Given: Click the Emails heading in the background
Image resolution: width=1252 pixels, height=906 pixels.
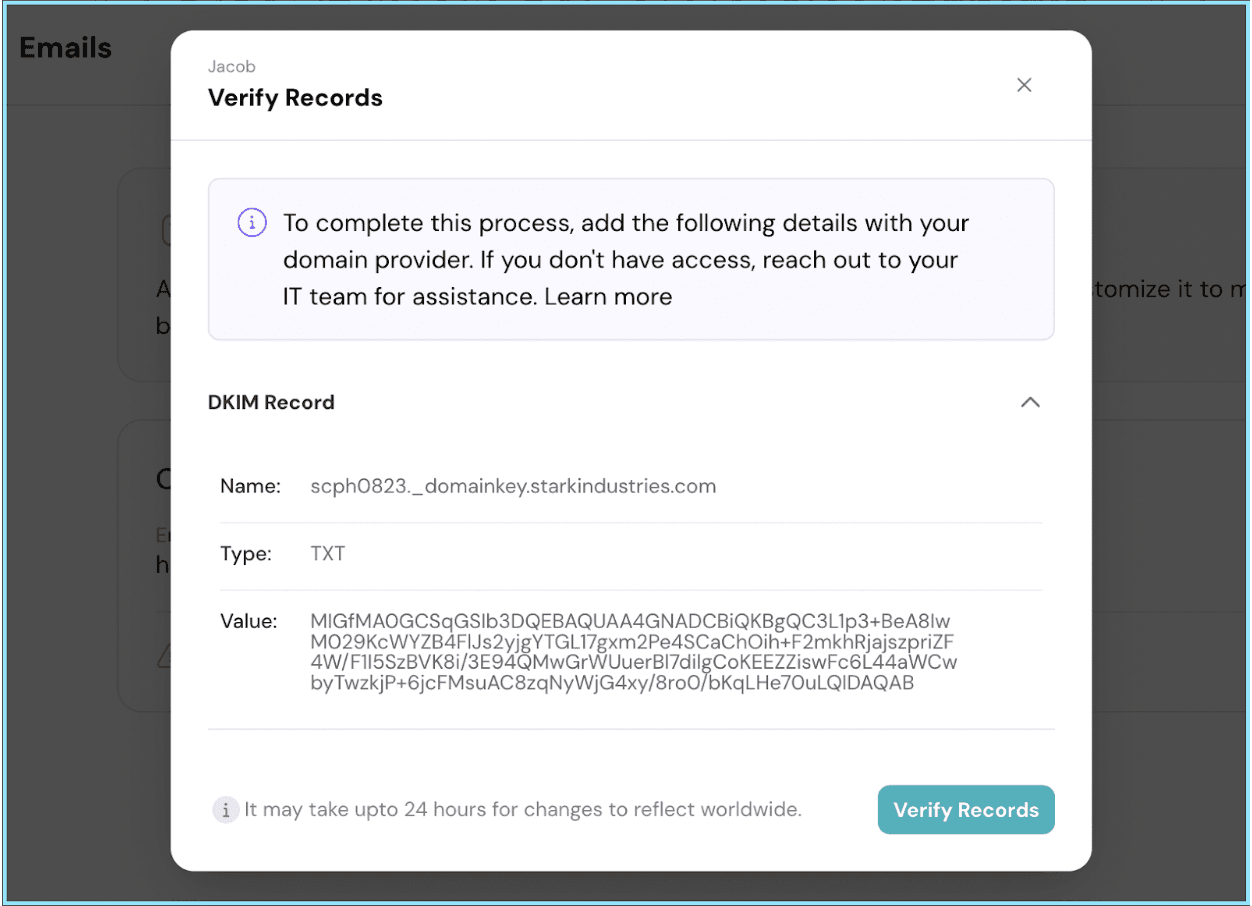Looking at the screenshot, I should pyautogui.click(x=66, y=48).
